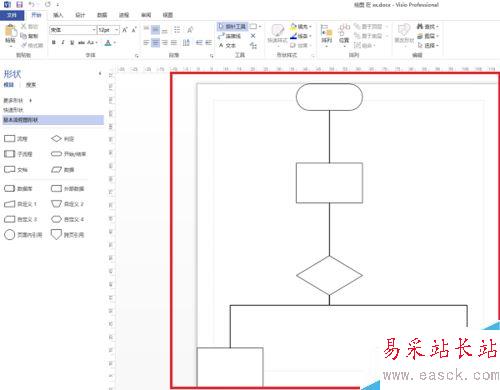Toggle Align Bottom text alignment
This screenshot has height=390, width=500.
tap(165, 30)
